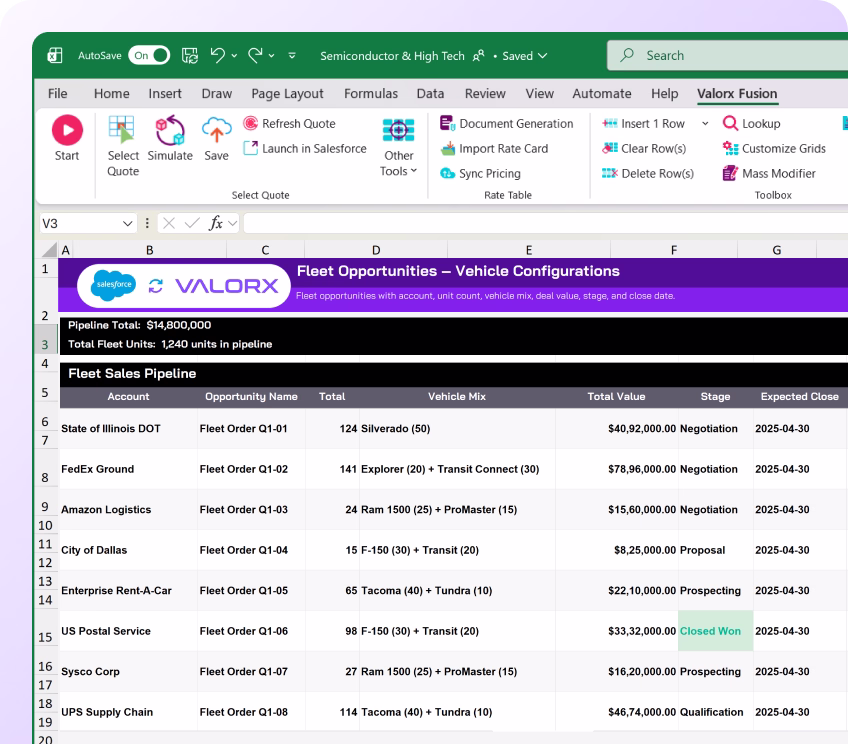Click the Tacoma (40) + Tundra (10) Enterprise cell
This screenshot has width=848, height=744.
[x=457, y=590]
